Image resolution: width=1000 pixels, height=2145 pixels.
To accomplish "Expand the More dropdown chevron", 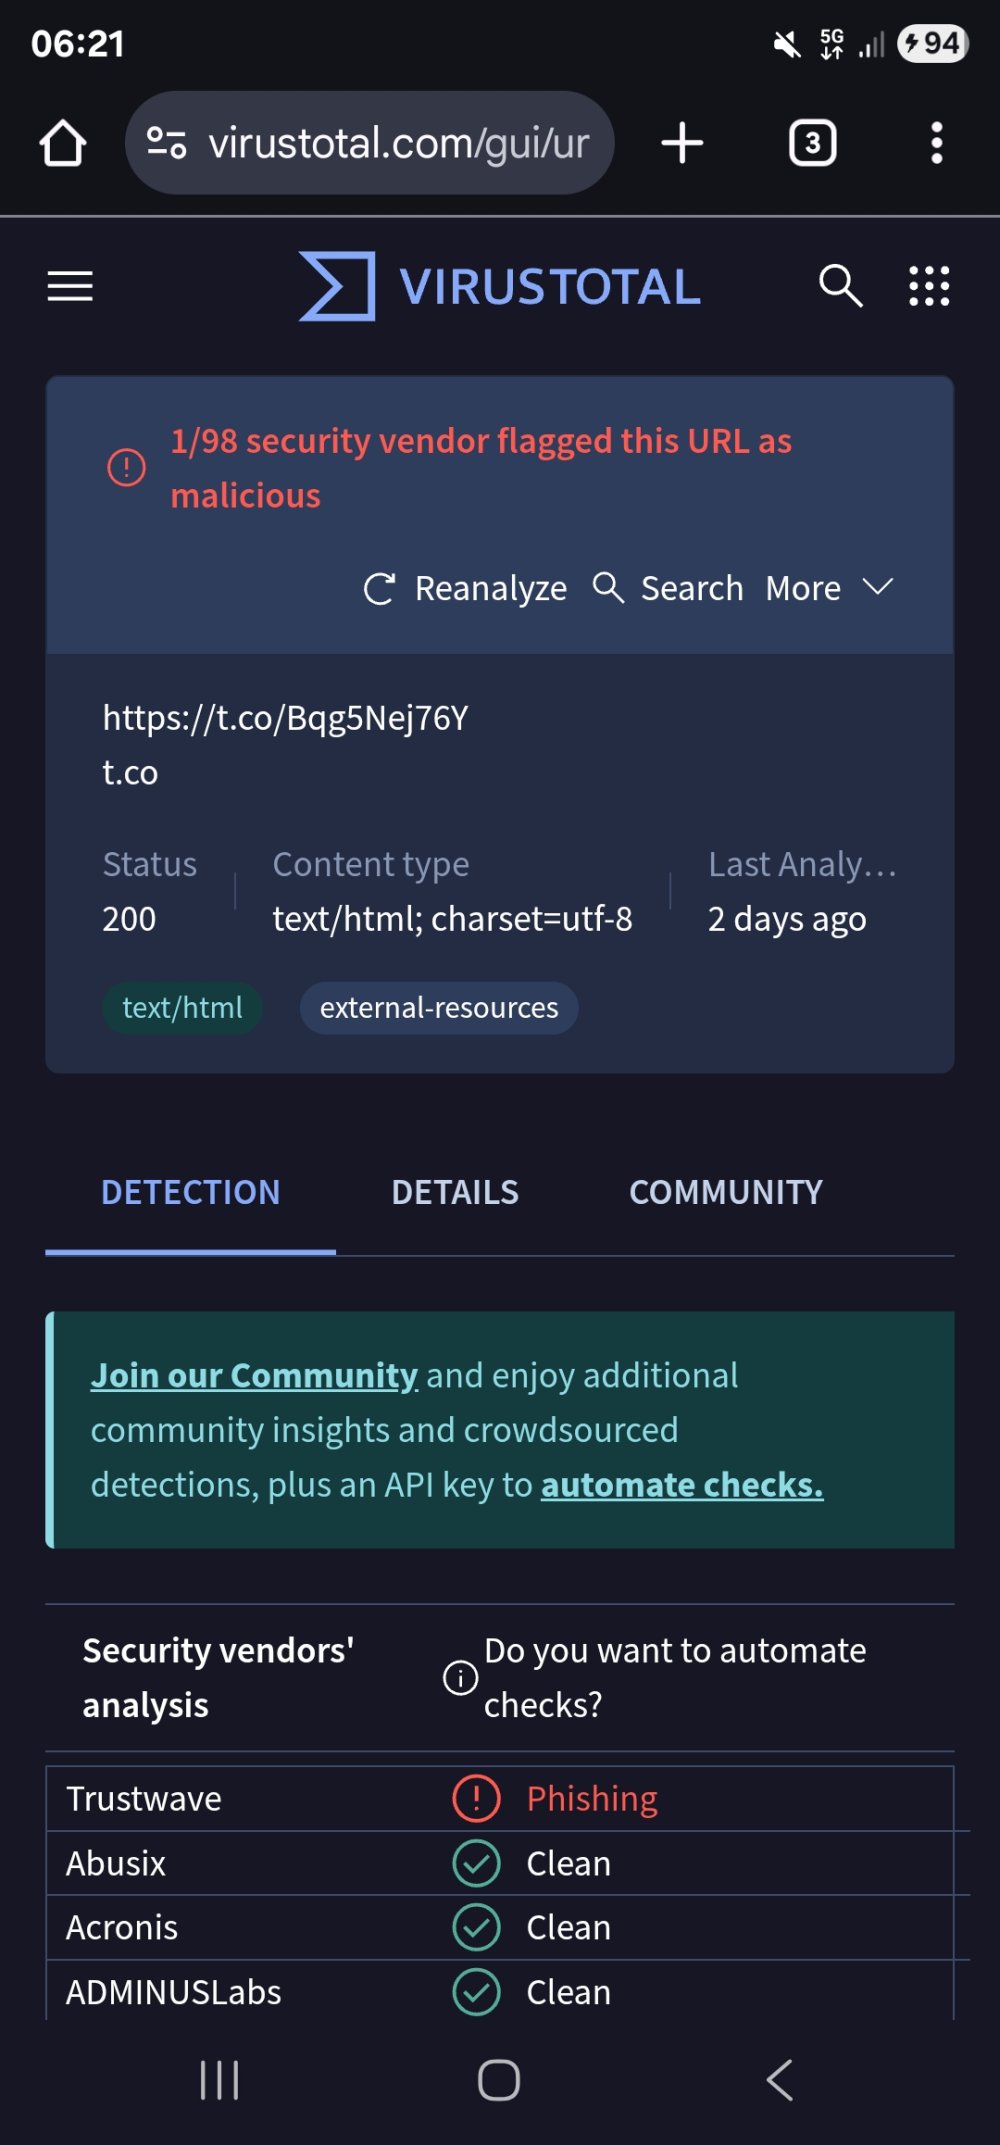I will [877, 588].
